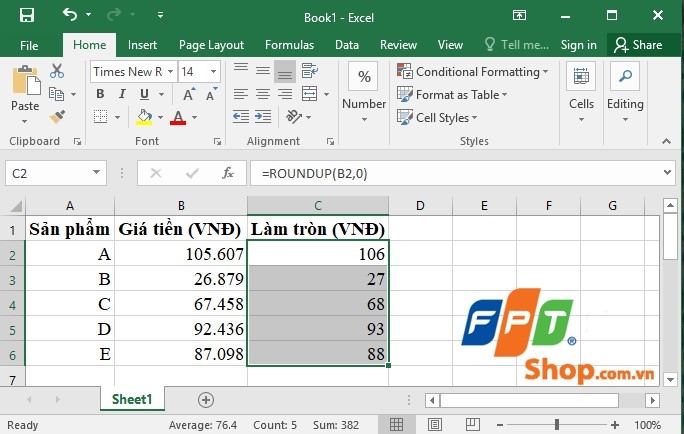
Task: Customize Quick Access Toolbar arrow
Action: (161, 15)
